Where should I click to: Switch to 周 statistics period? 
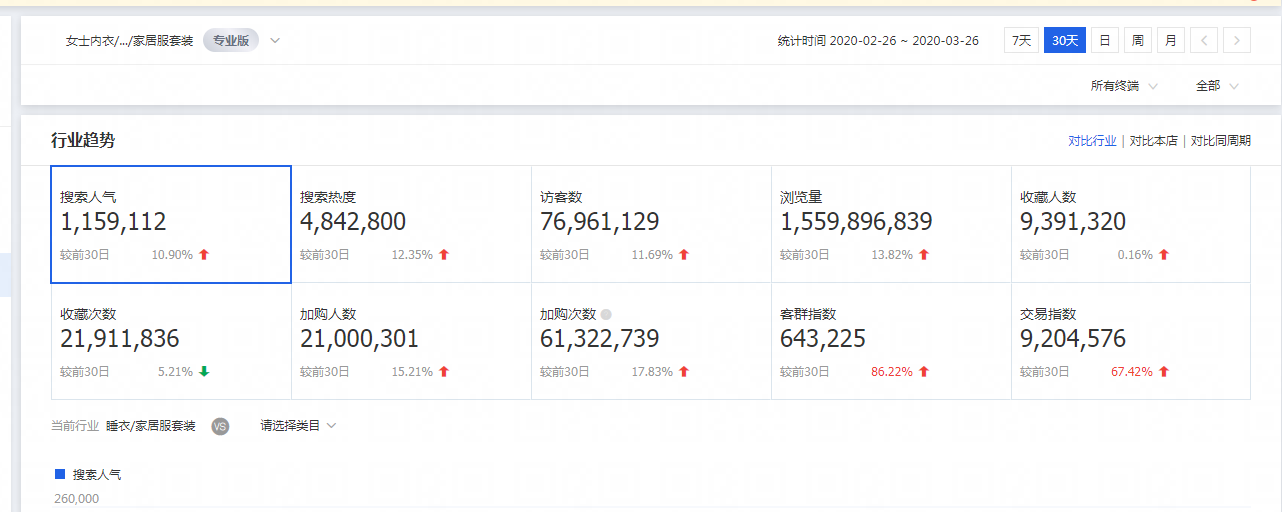click(1137, 41)
